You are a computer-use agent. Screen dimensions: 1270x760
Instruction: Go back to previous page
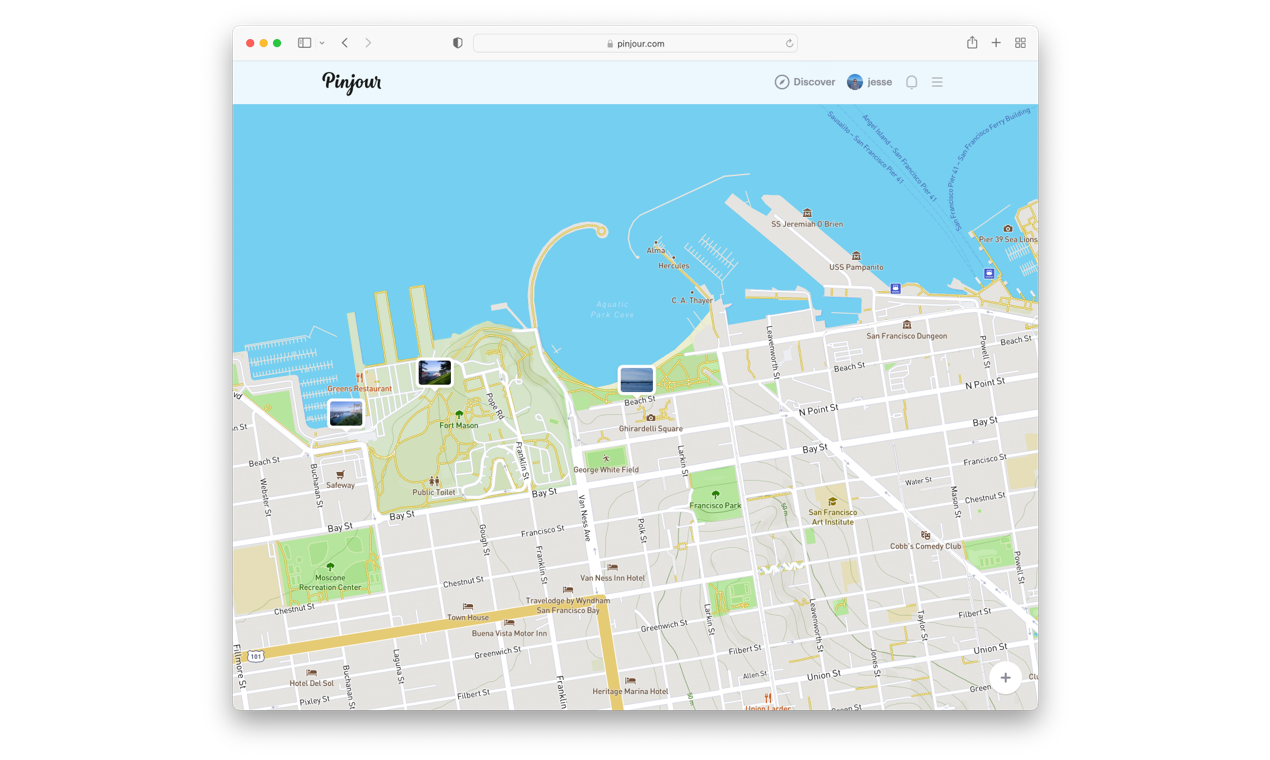pyautogui.click(x=344, y=43)
